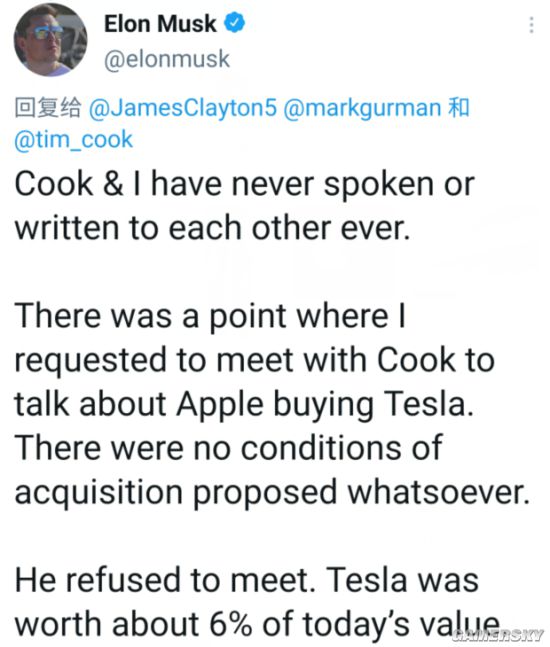The height and width of the screenshot is (647, 550).
Task: Click the line 'written to each other ever.'
Action: coord(212,228)
